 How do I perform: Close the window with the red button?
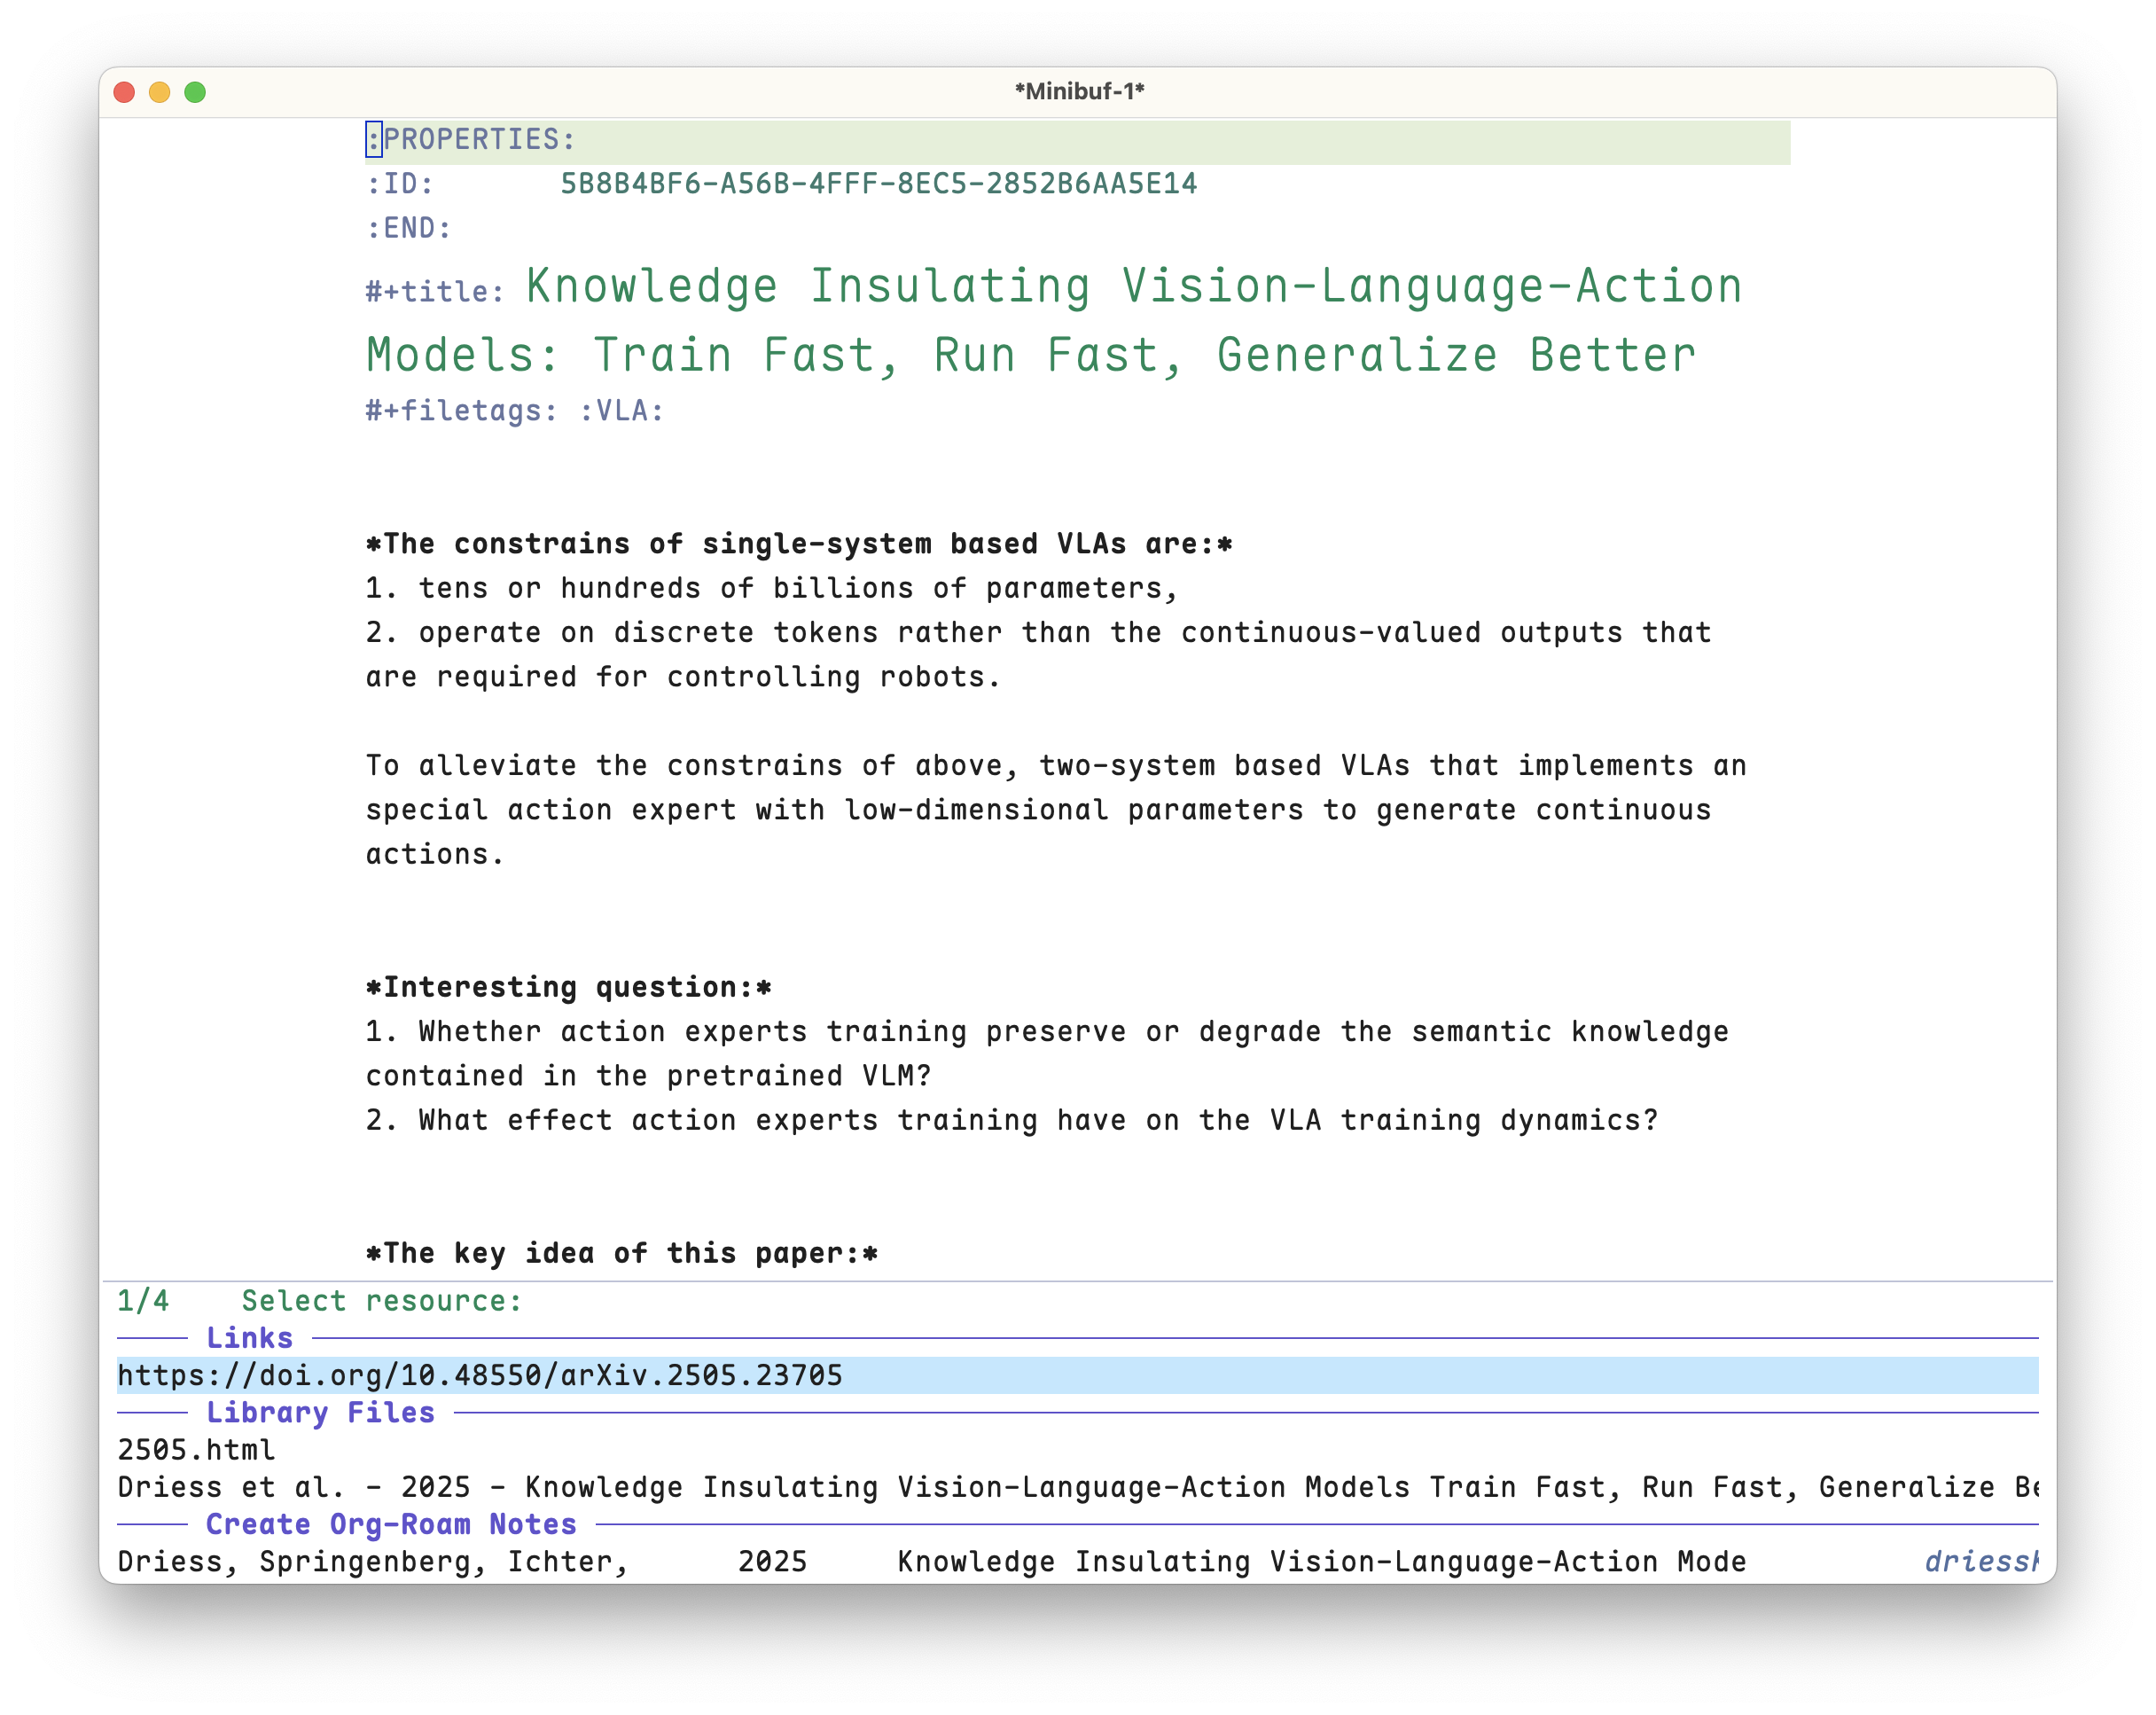tap(124, 92)
